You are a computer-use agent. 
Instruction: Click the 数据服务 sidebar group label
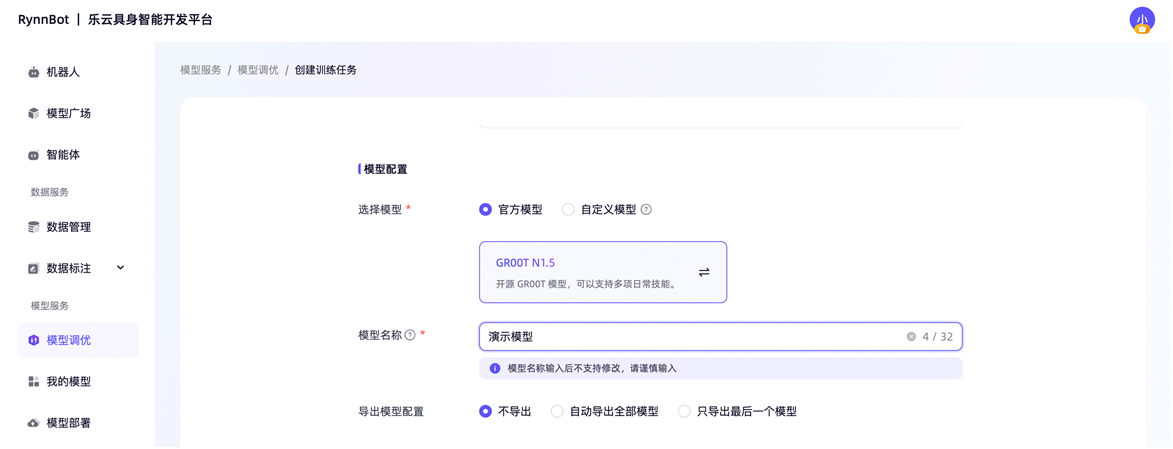(x=49, y=192)
